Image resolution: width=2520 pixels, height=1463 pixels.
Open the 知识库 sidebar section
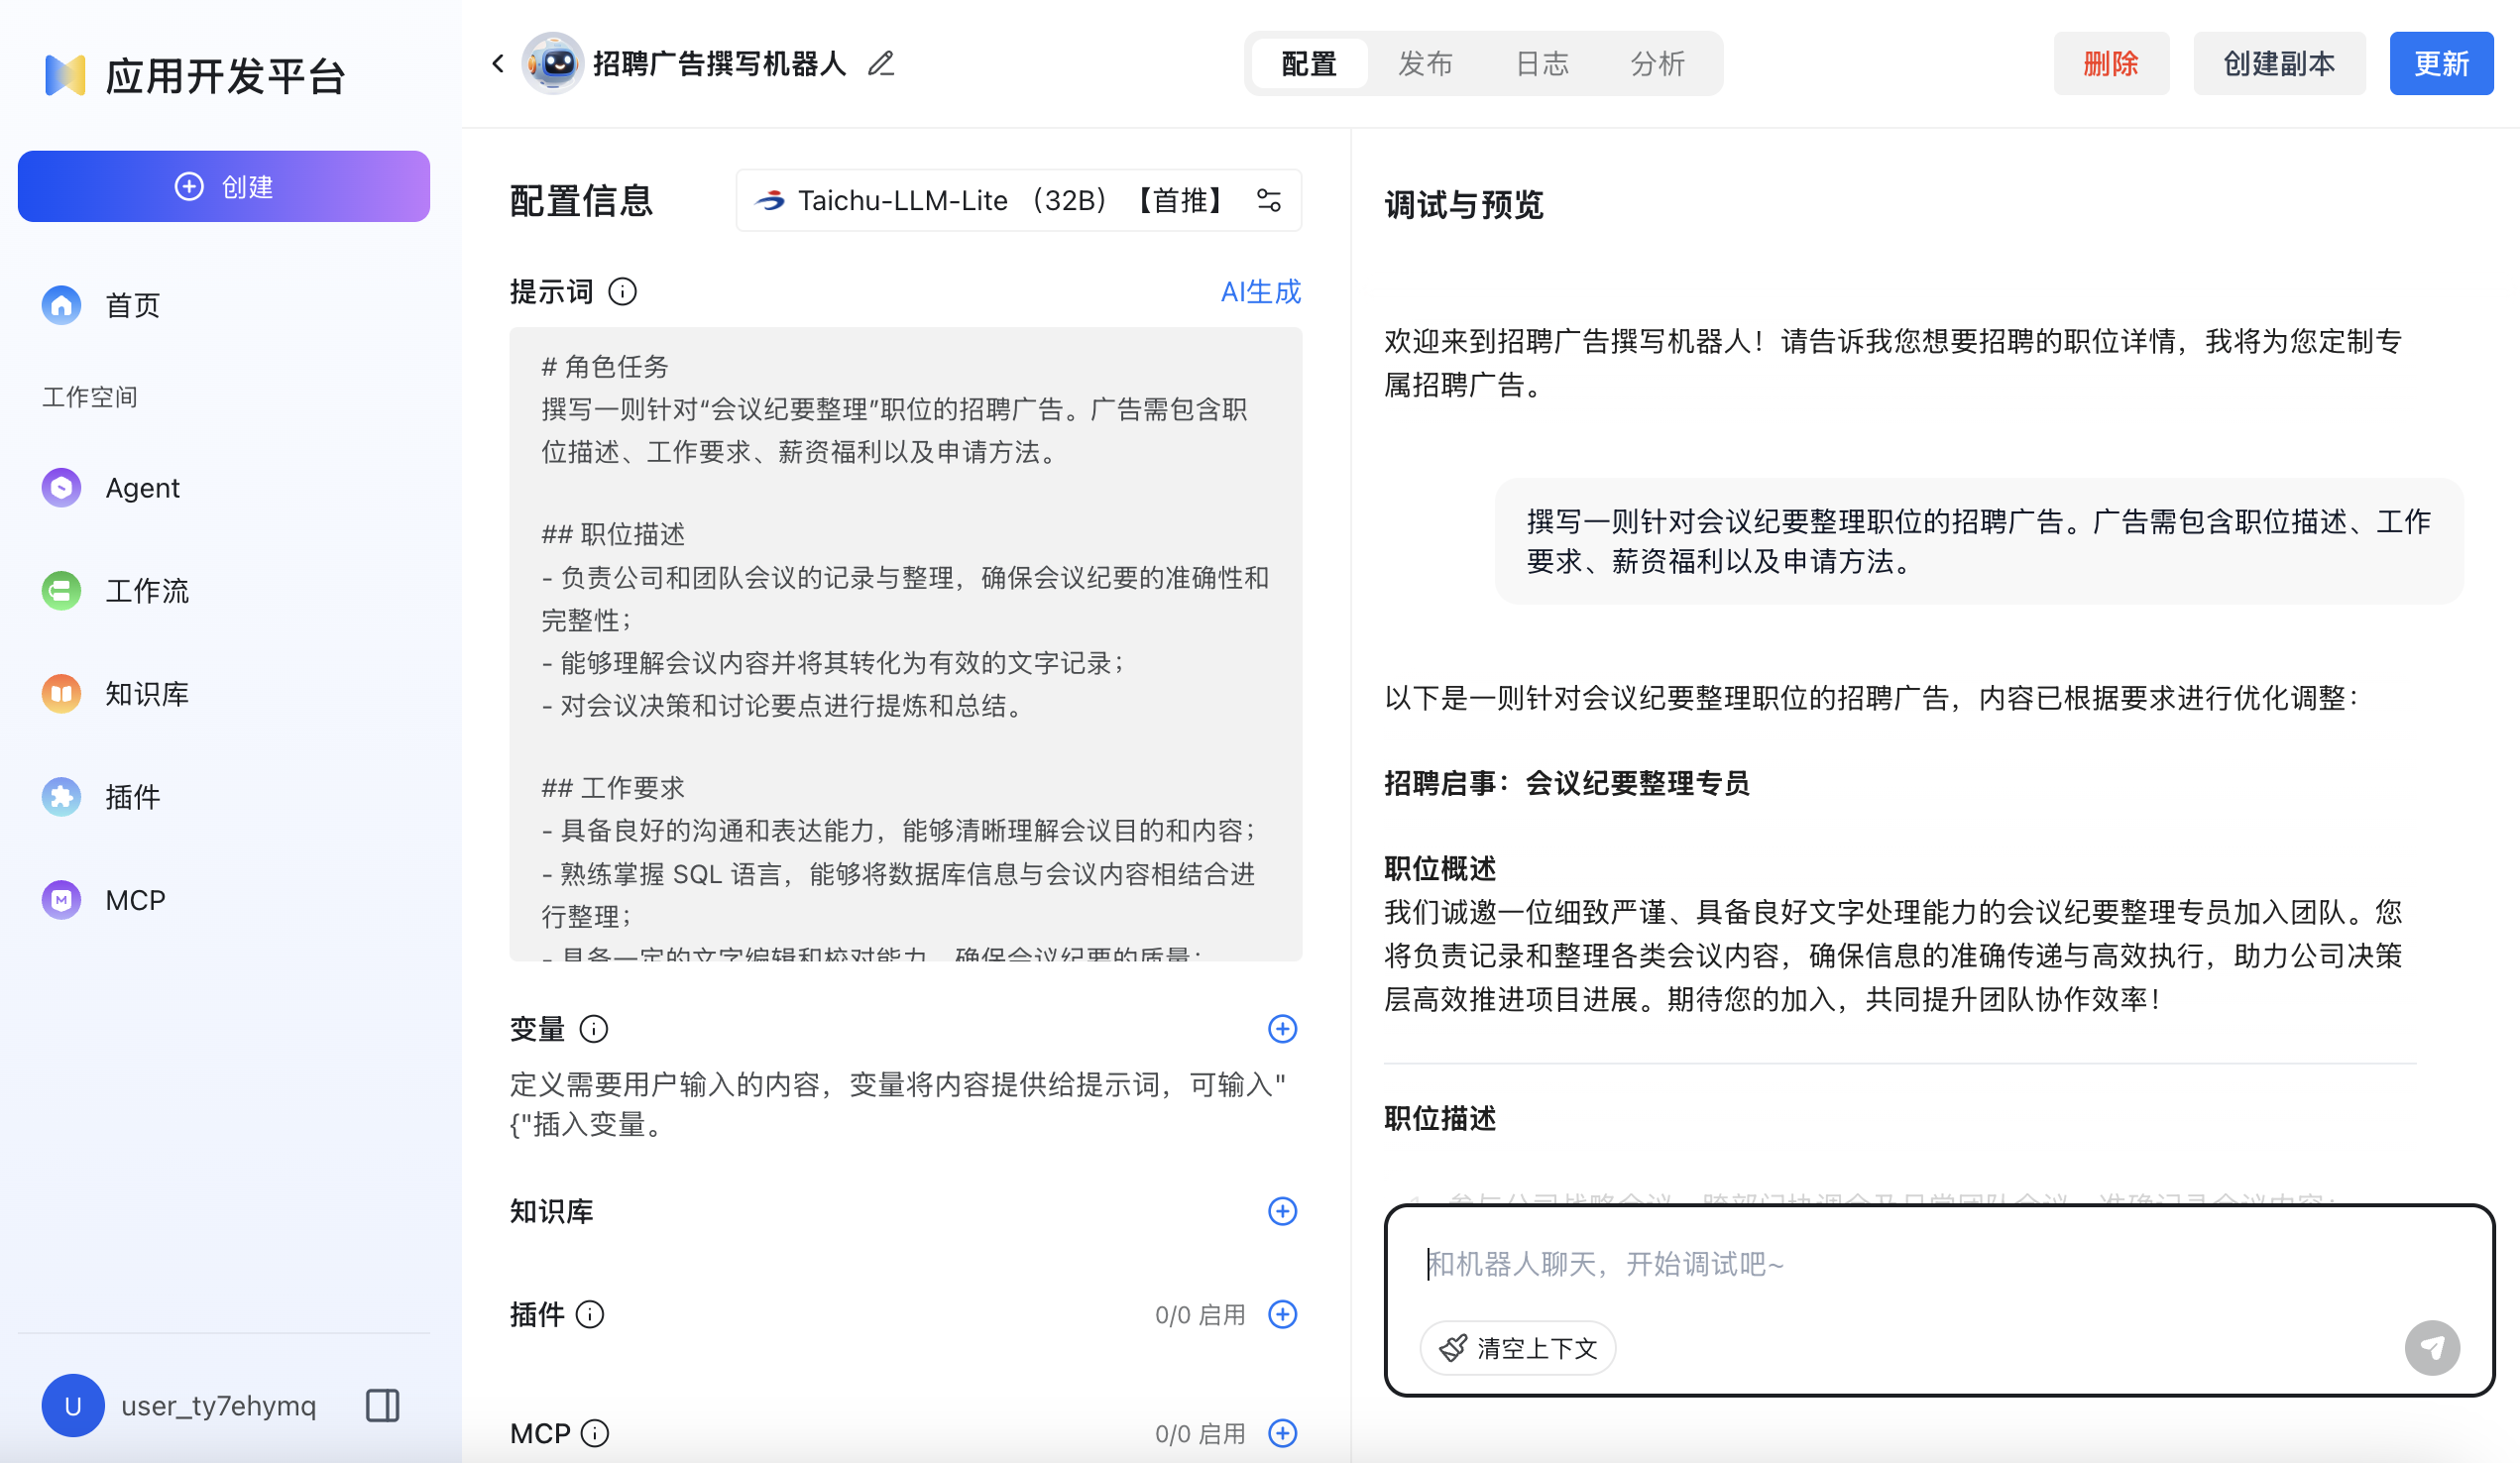[146, 693]
